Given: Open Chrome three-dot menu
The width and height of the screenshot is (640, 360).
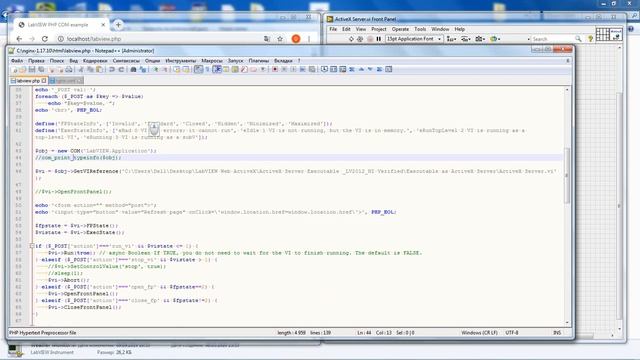Looking at the screenshot, I should 309,39.
